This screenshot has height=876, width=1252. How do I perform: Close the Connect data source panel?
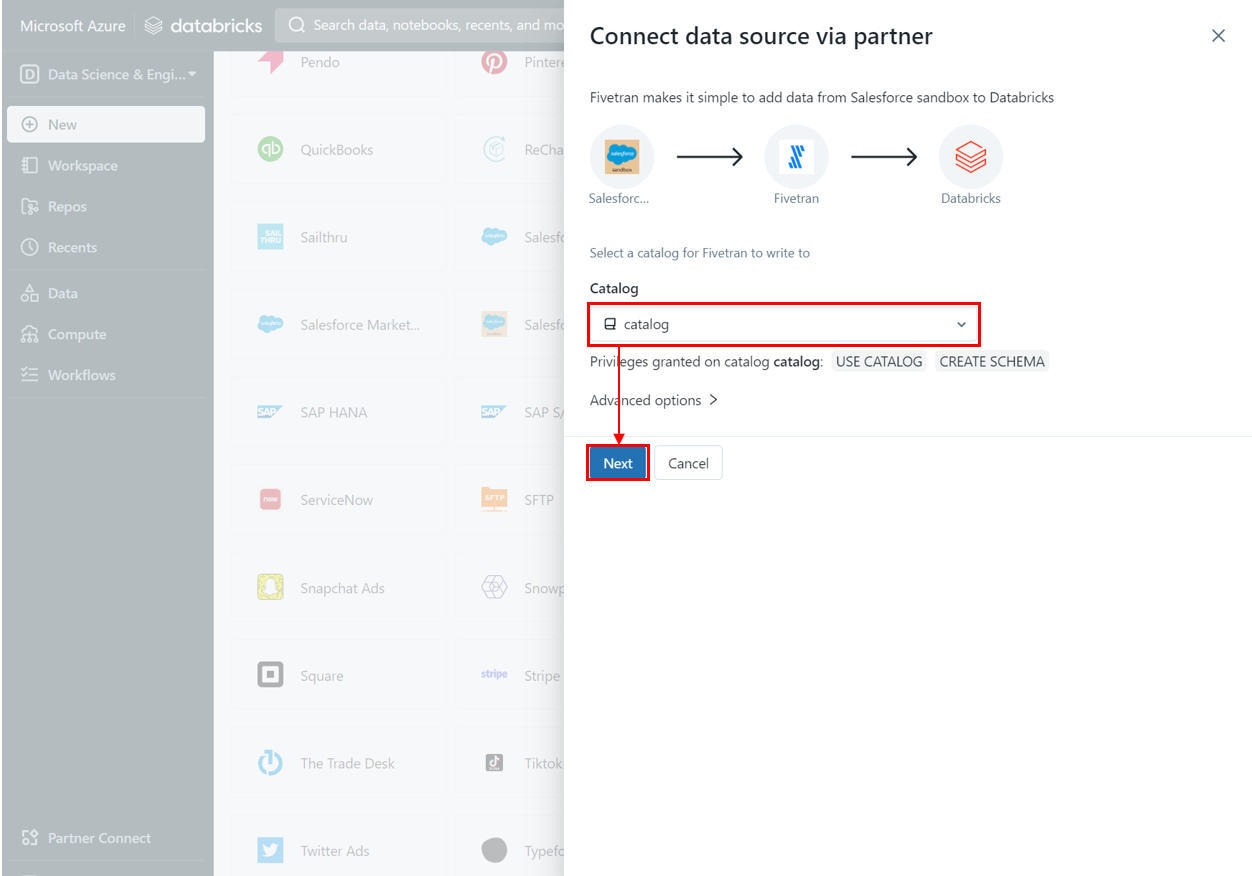pos(1218,36)
